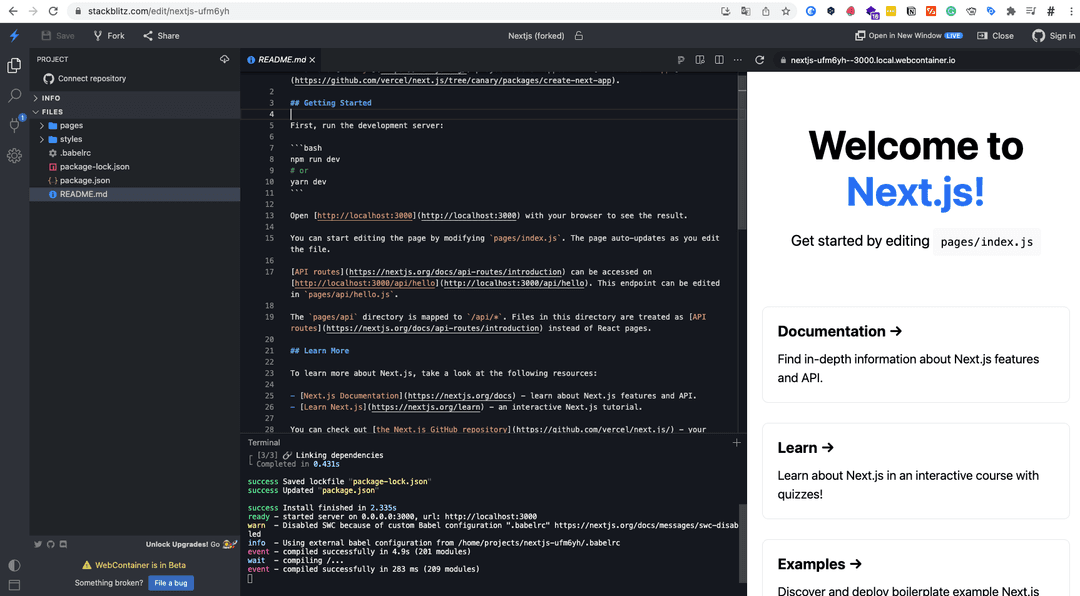Toggle the color theme contrast icon
This screenshot has width=1080, height=596.
14,566
